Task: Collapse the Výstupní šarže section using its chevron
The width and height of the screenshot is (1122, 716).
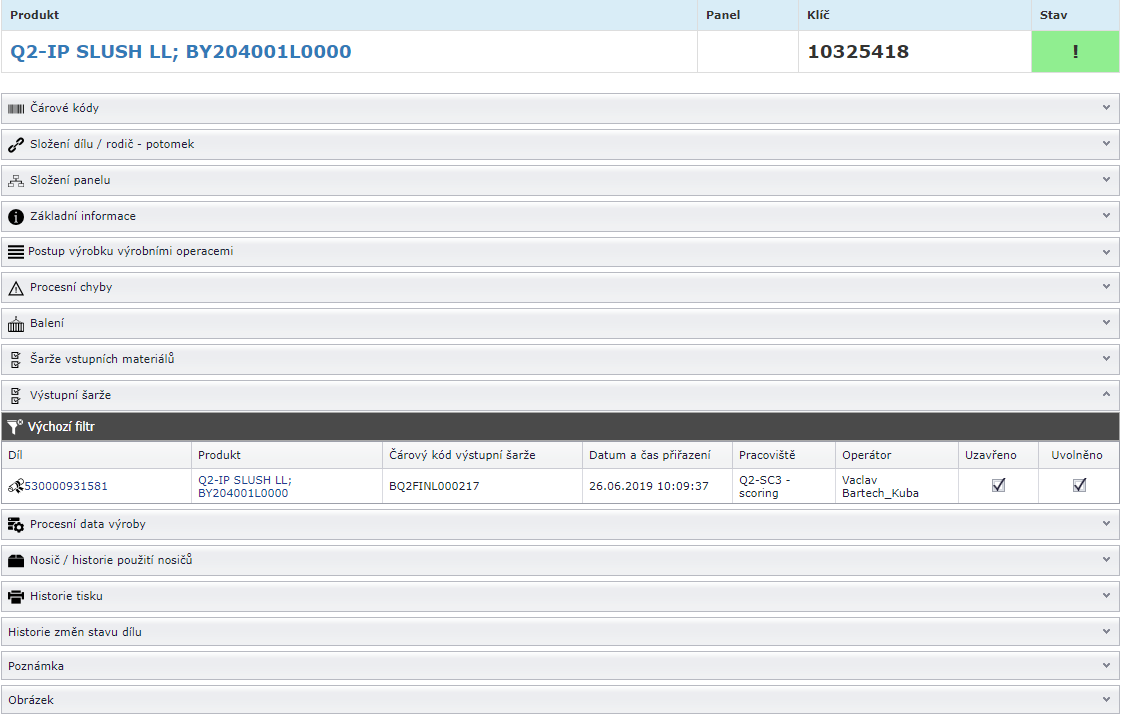Action: 1106,395
